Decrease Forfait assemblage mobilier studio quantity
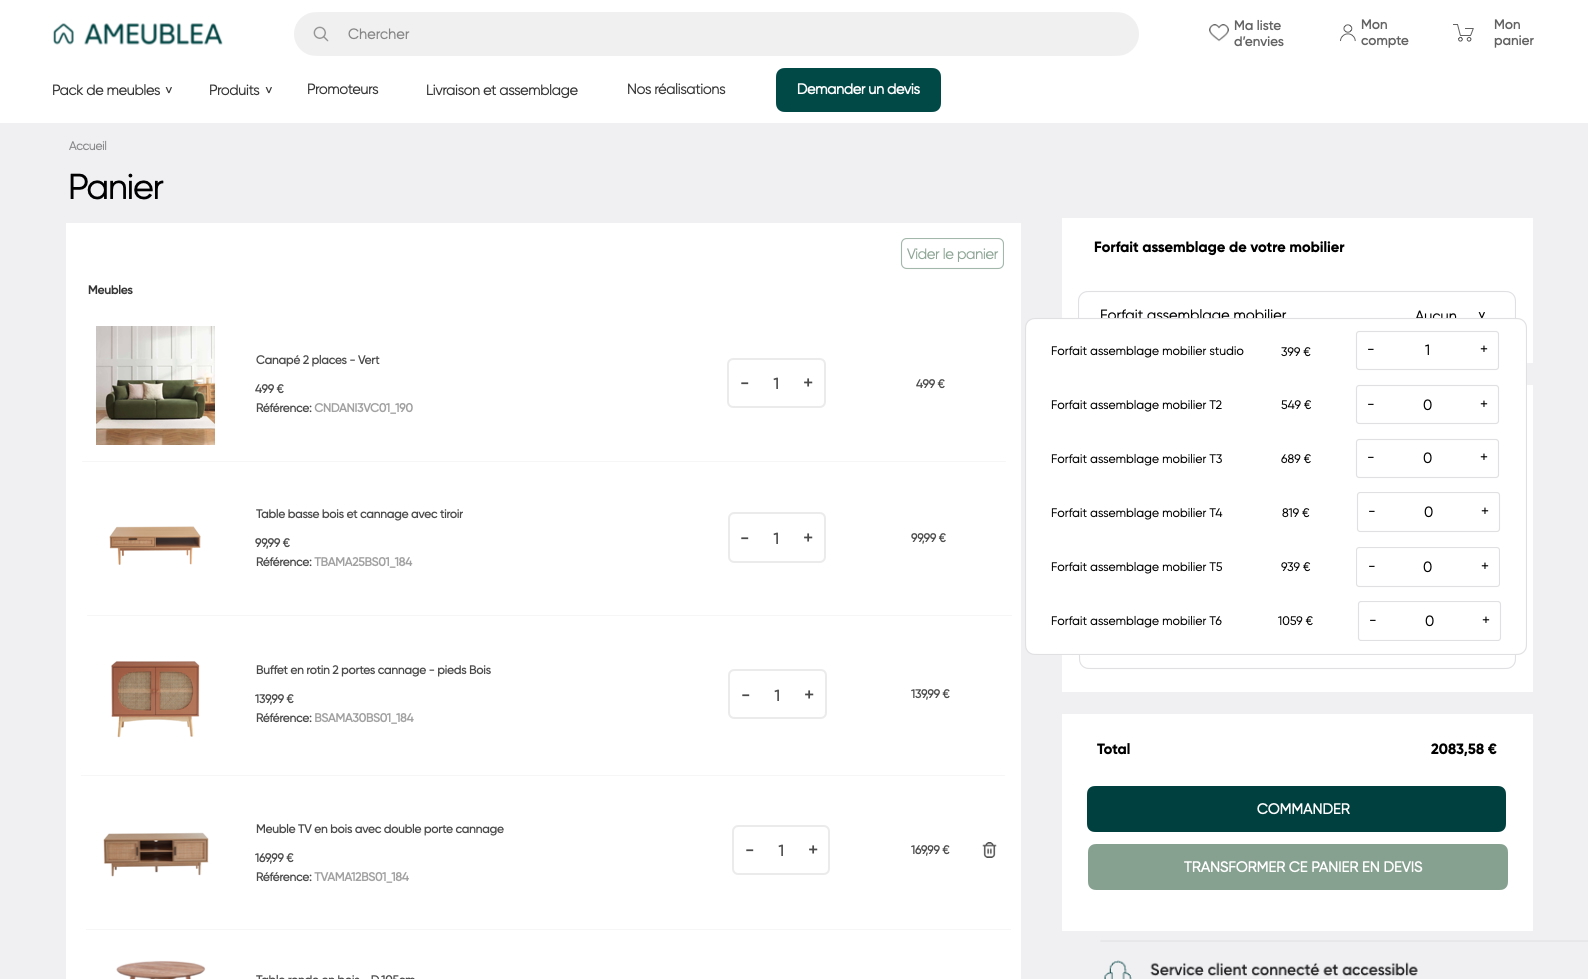This screenshot has width=1588, height=979. click(1370, 350)
